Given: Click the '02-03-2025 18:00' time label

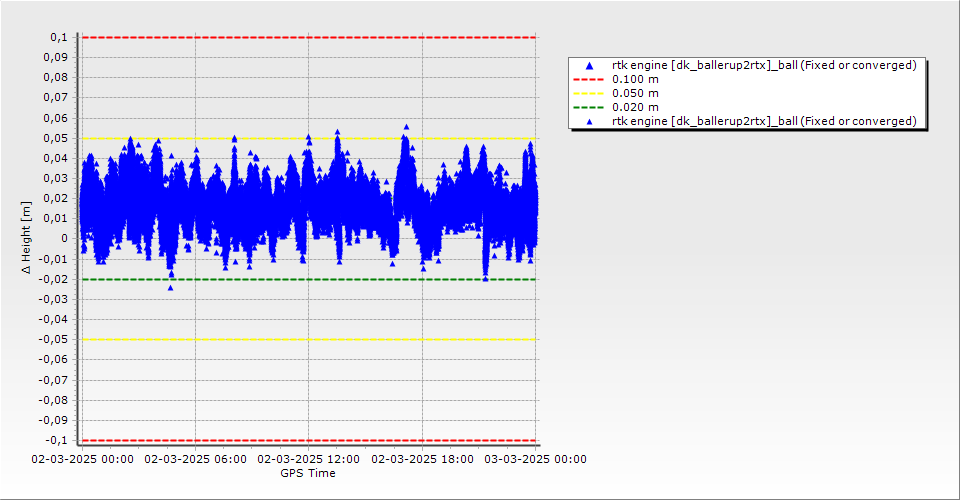Looking at the screenshot, I should tap(422, 459).
